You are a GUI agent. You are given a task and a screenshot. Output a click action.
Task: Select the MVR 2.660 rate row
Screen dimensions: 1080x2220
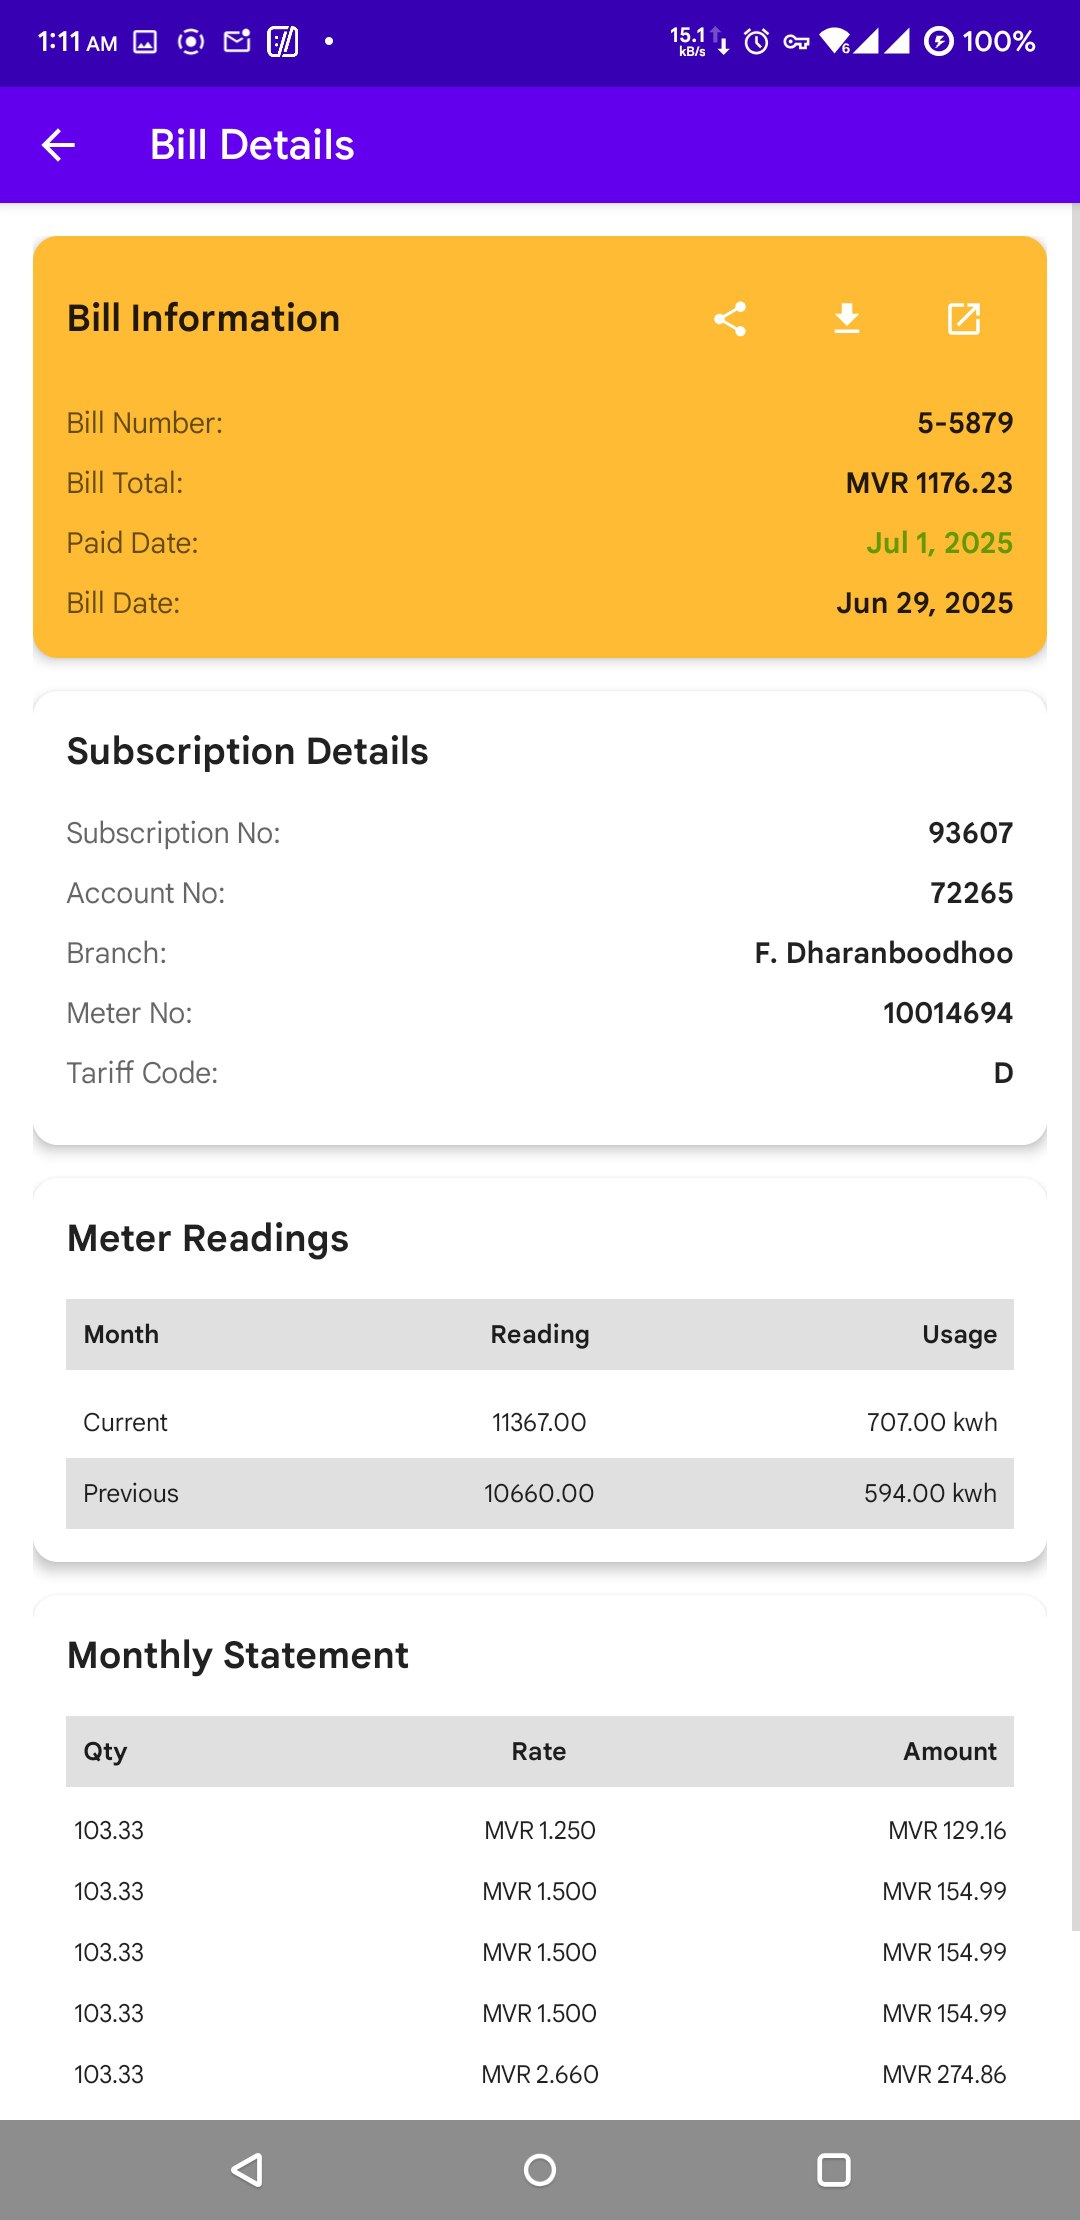tap(539, 2074)
